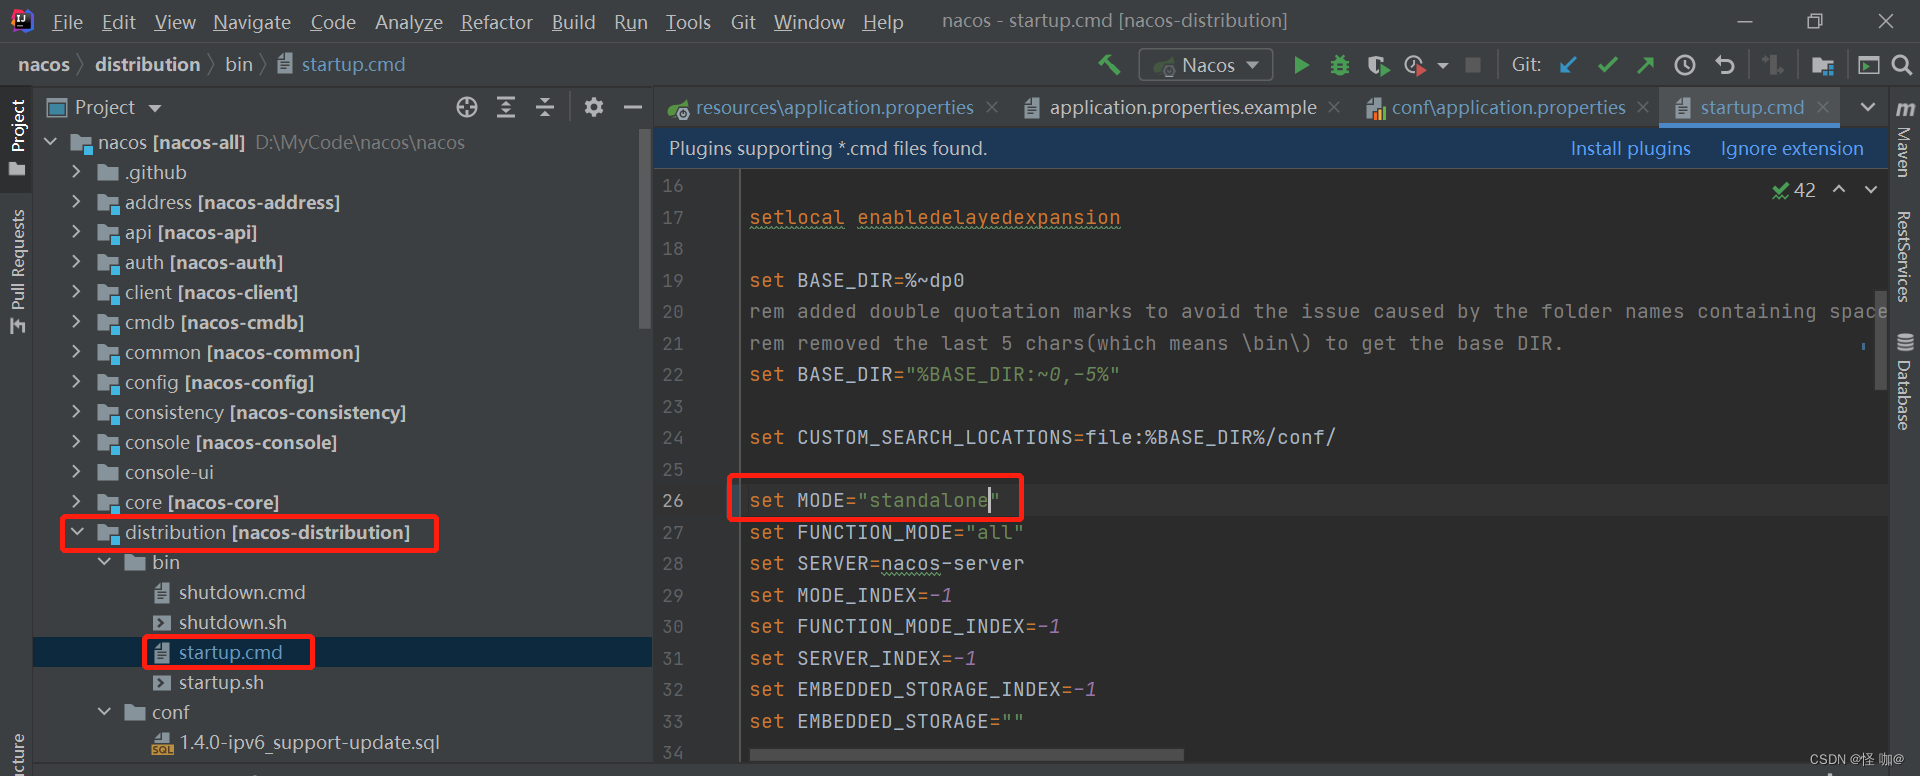Image resolution: width=1920 pixels, height=776 pixels.
Task: Click the Project tree vertical scrollbar
Action: click(644, 230)
